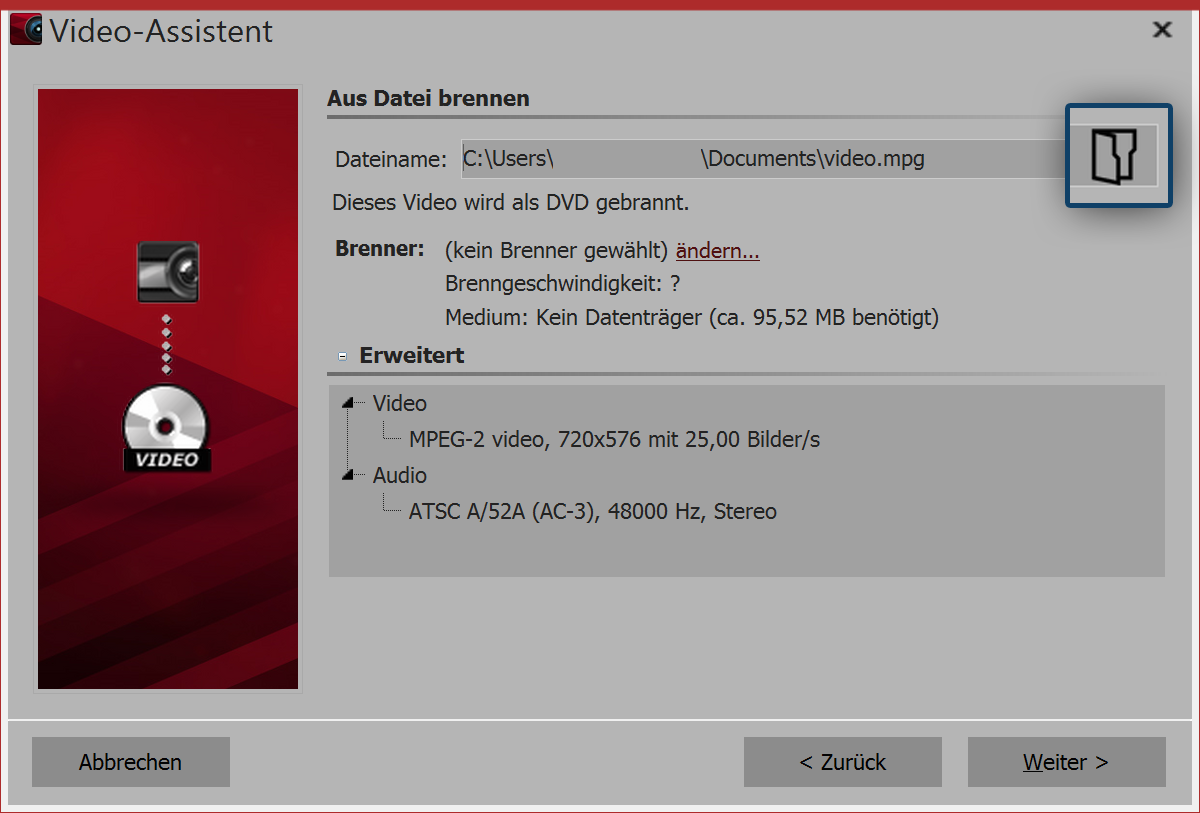Open the ändern link to choose a burner
The image size is (1200, 813).
717,250
